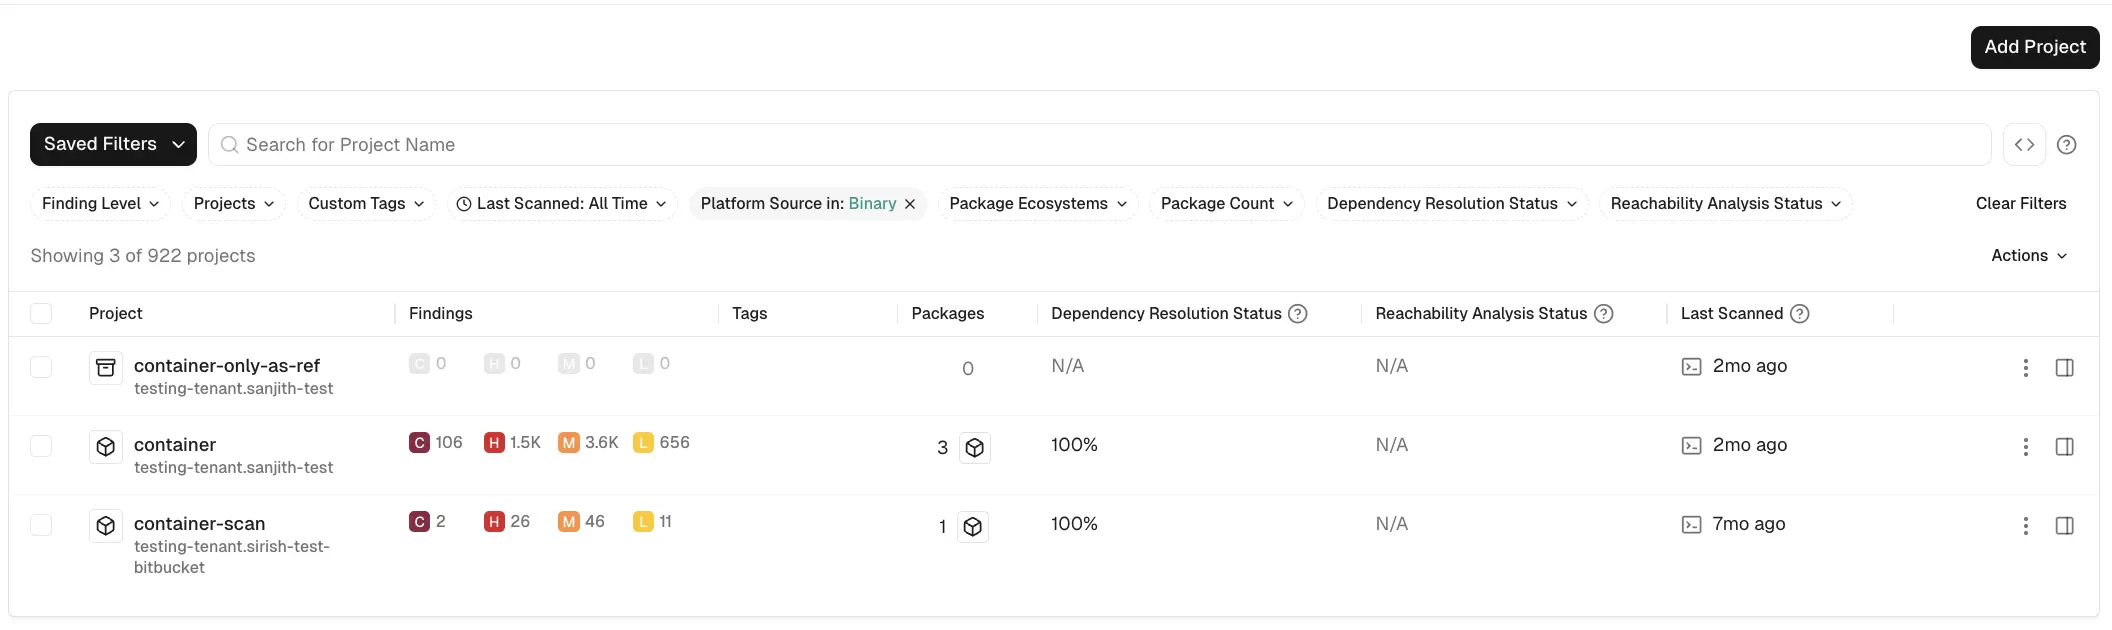2112x630 pixels.
Task: Open side panel for container row
Action: tap(2064, 447)
